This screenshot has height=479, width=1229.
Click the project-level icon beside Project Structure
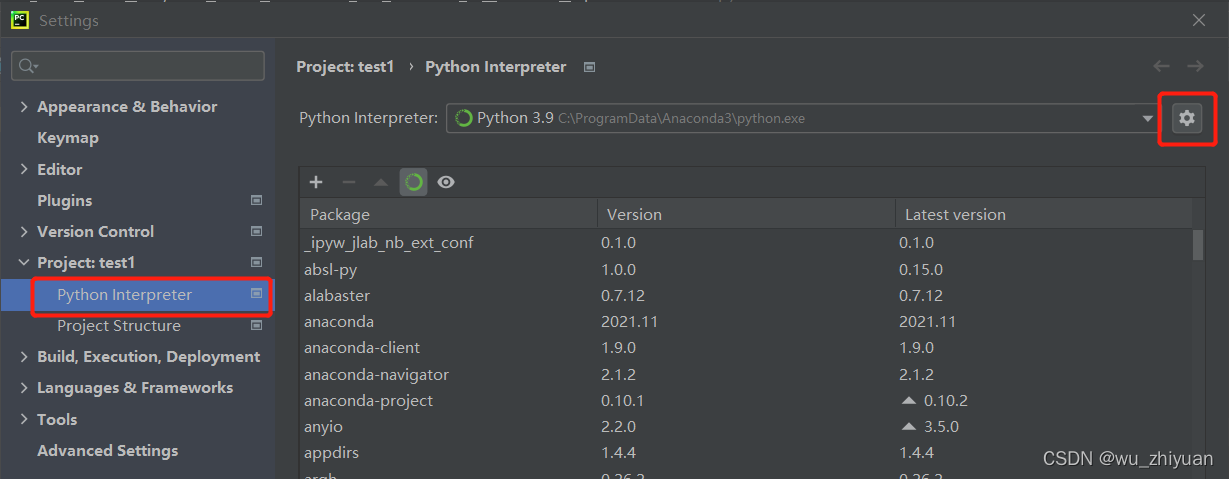point(256,325)
